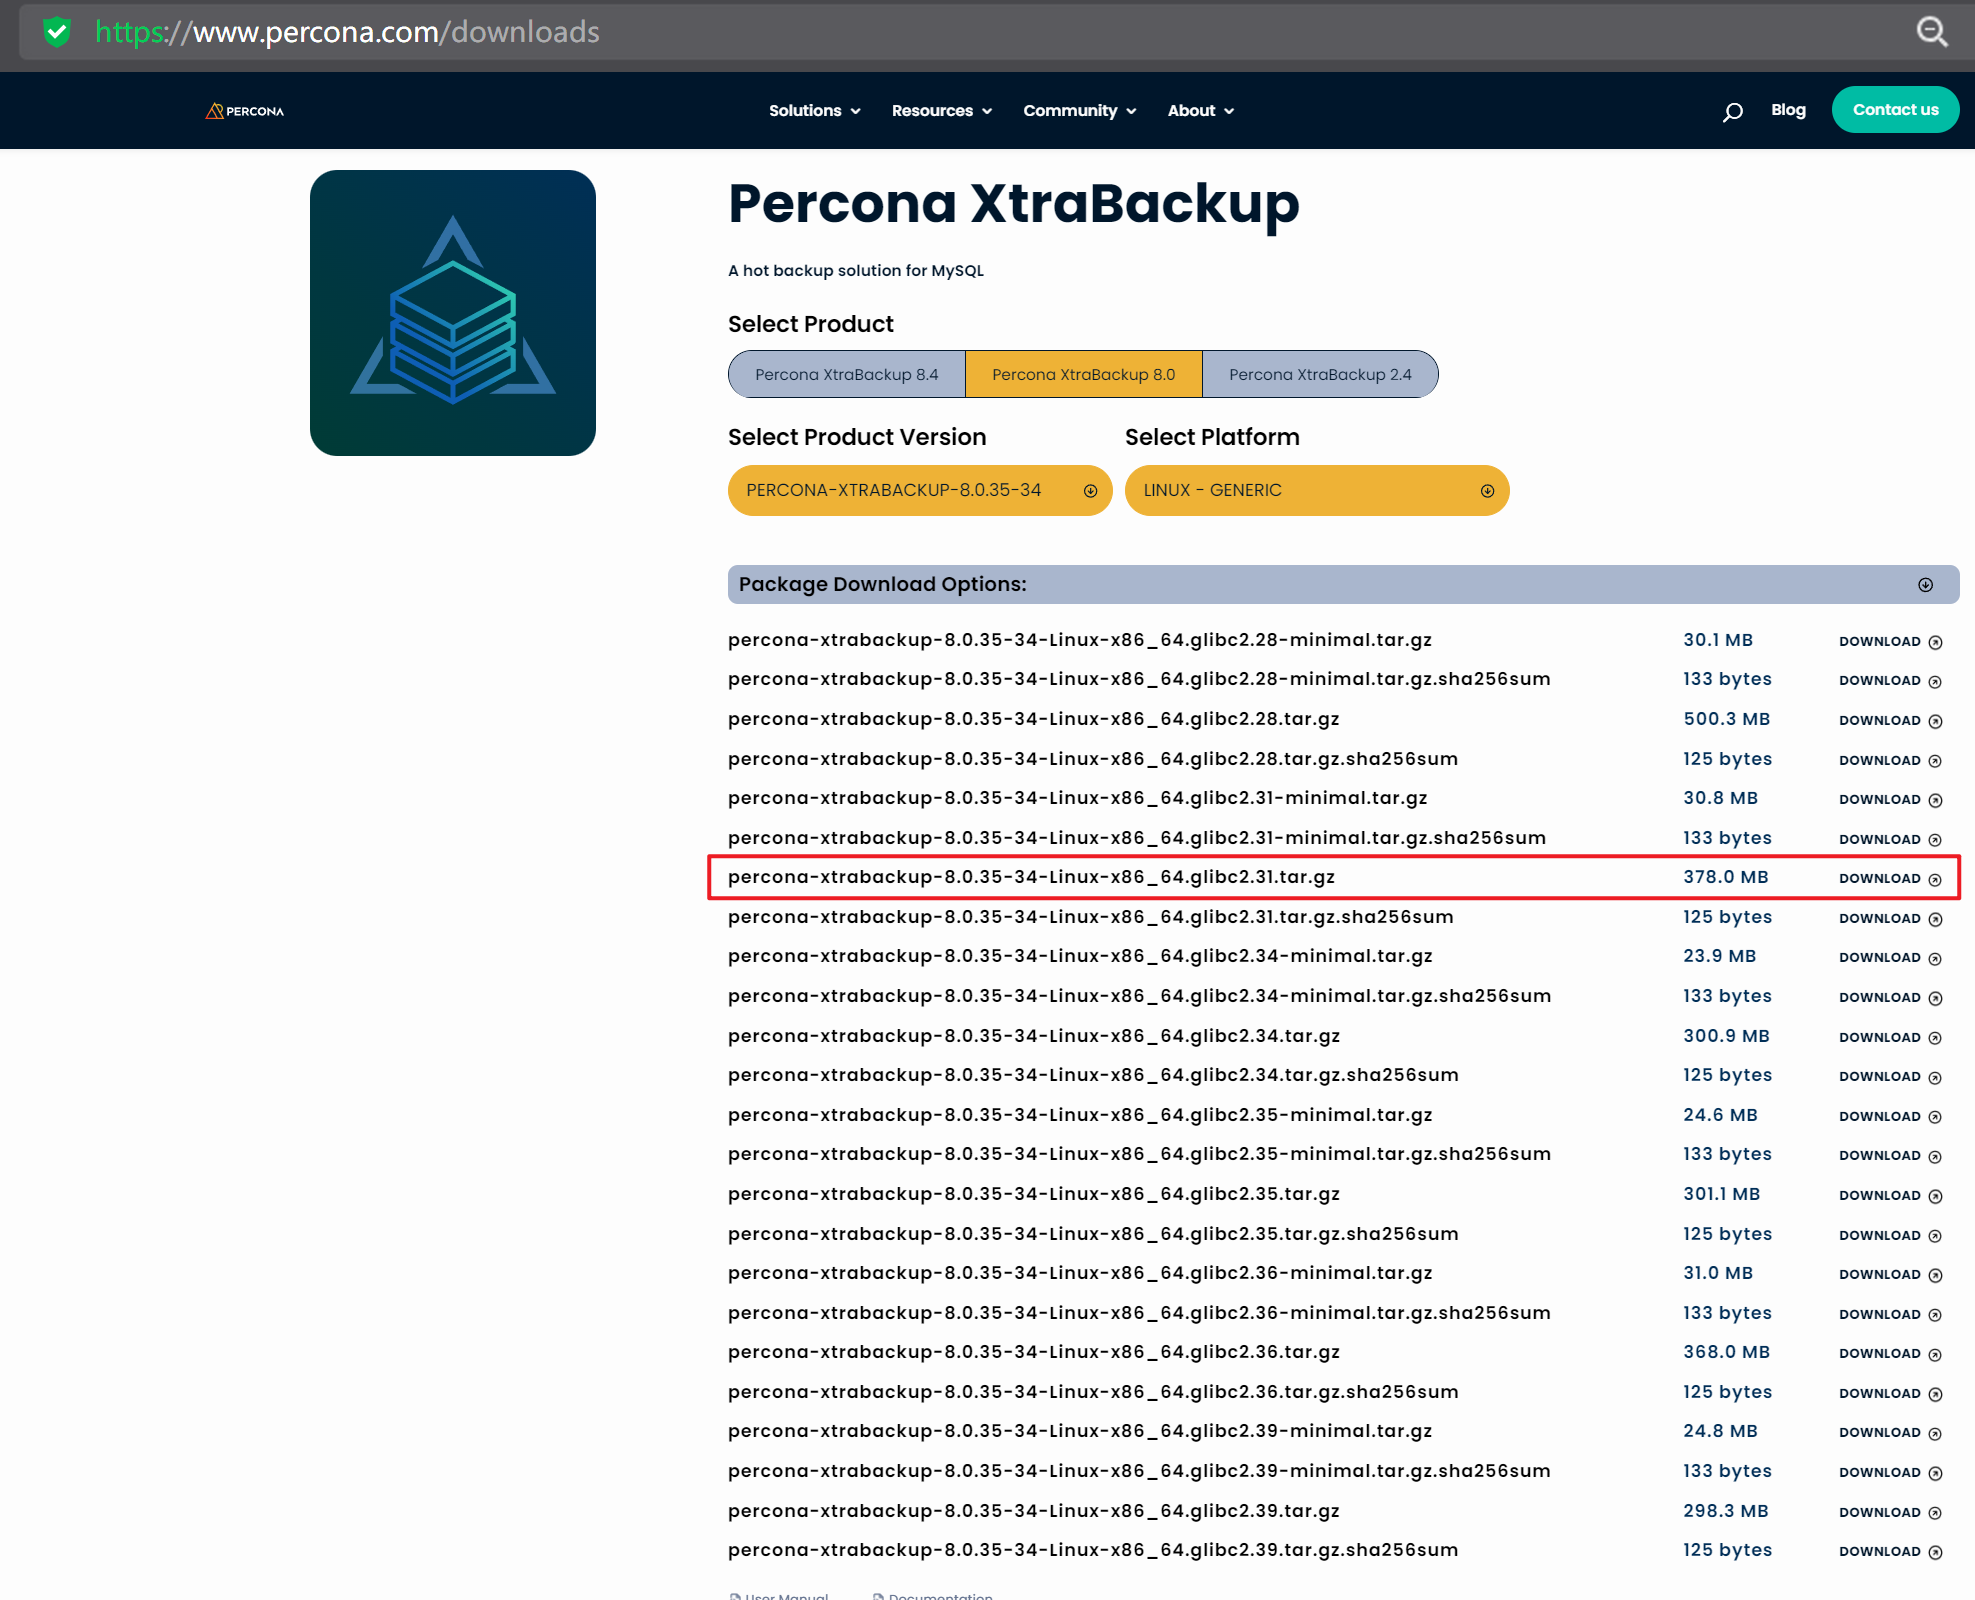
Task: Click the 'A hot backup solution for MySQL' text
Action: tap(856, 271)
